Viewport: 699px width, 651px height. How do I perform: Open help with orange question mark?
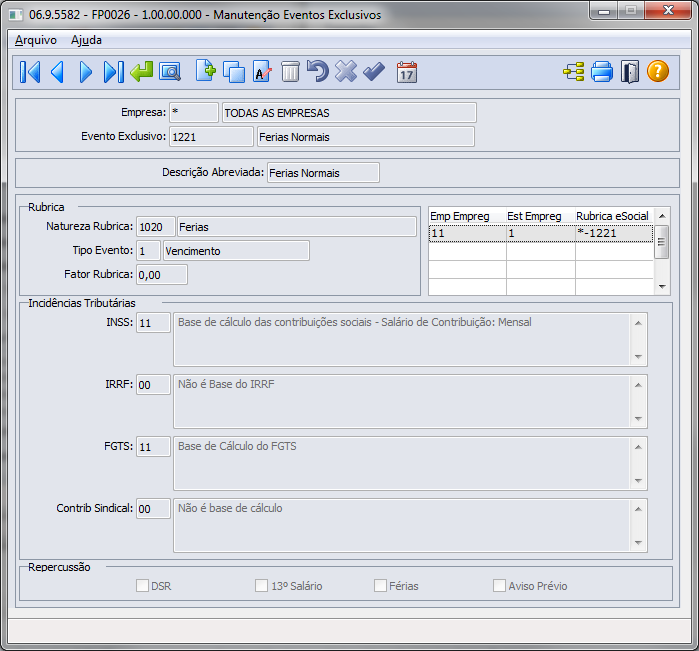658,71
